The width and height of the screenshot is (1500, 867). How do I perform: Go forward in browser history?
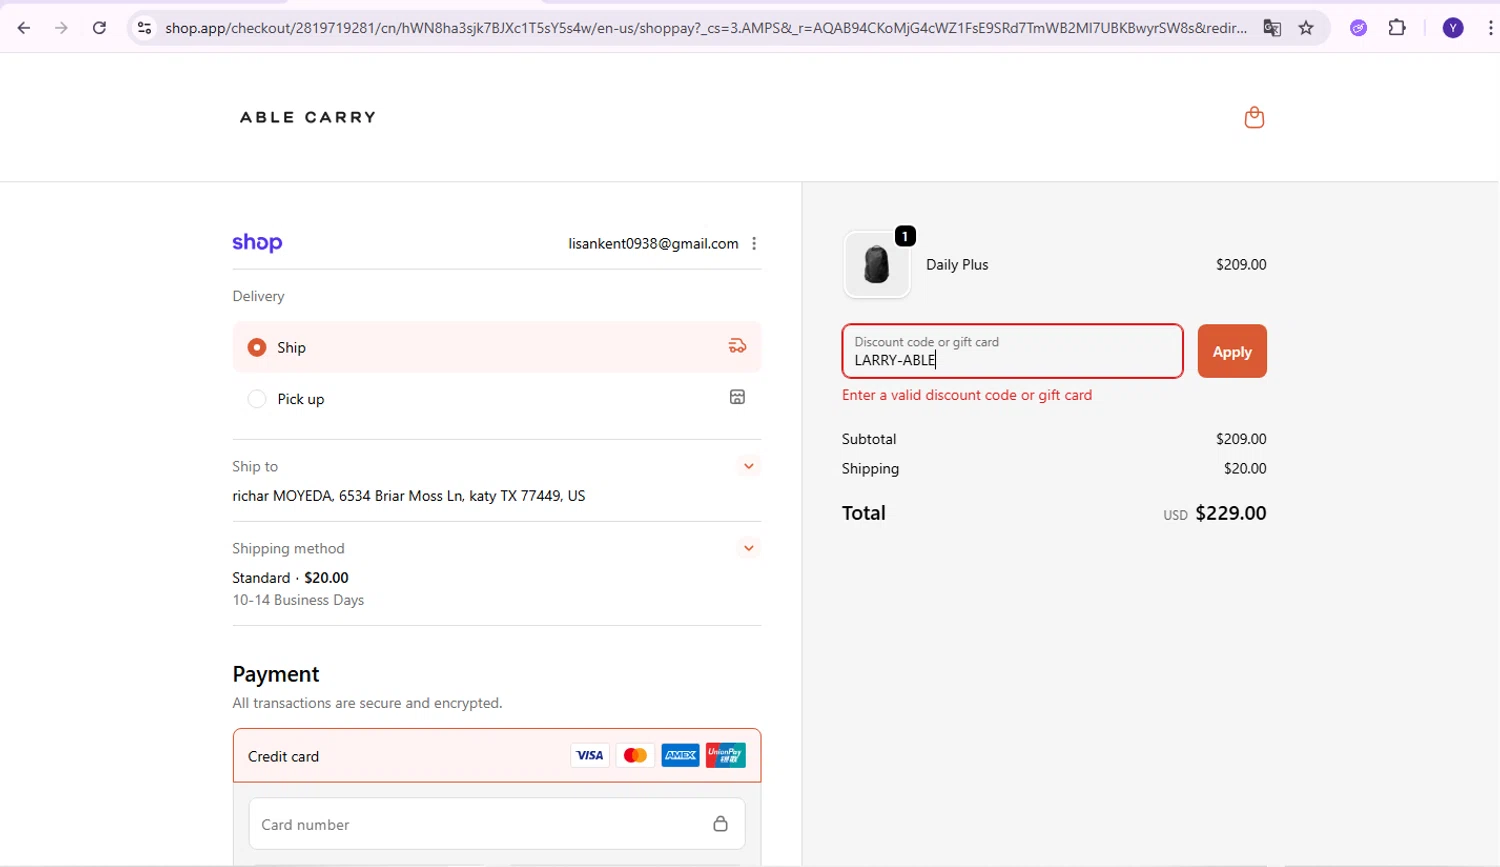click(x=61, y=28)
